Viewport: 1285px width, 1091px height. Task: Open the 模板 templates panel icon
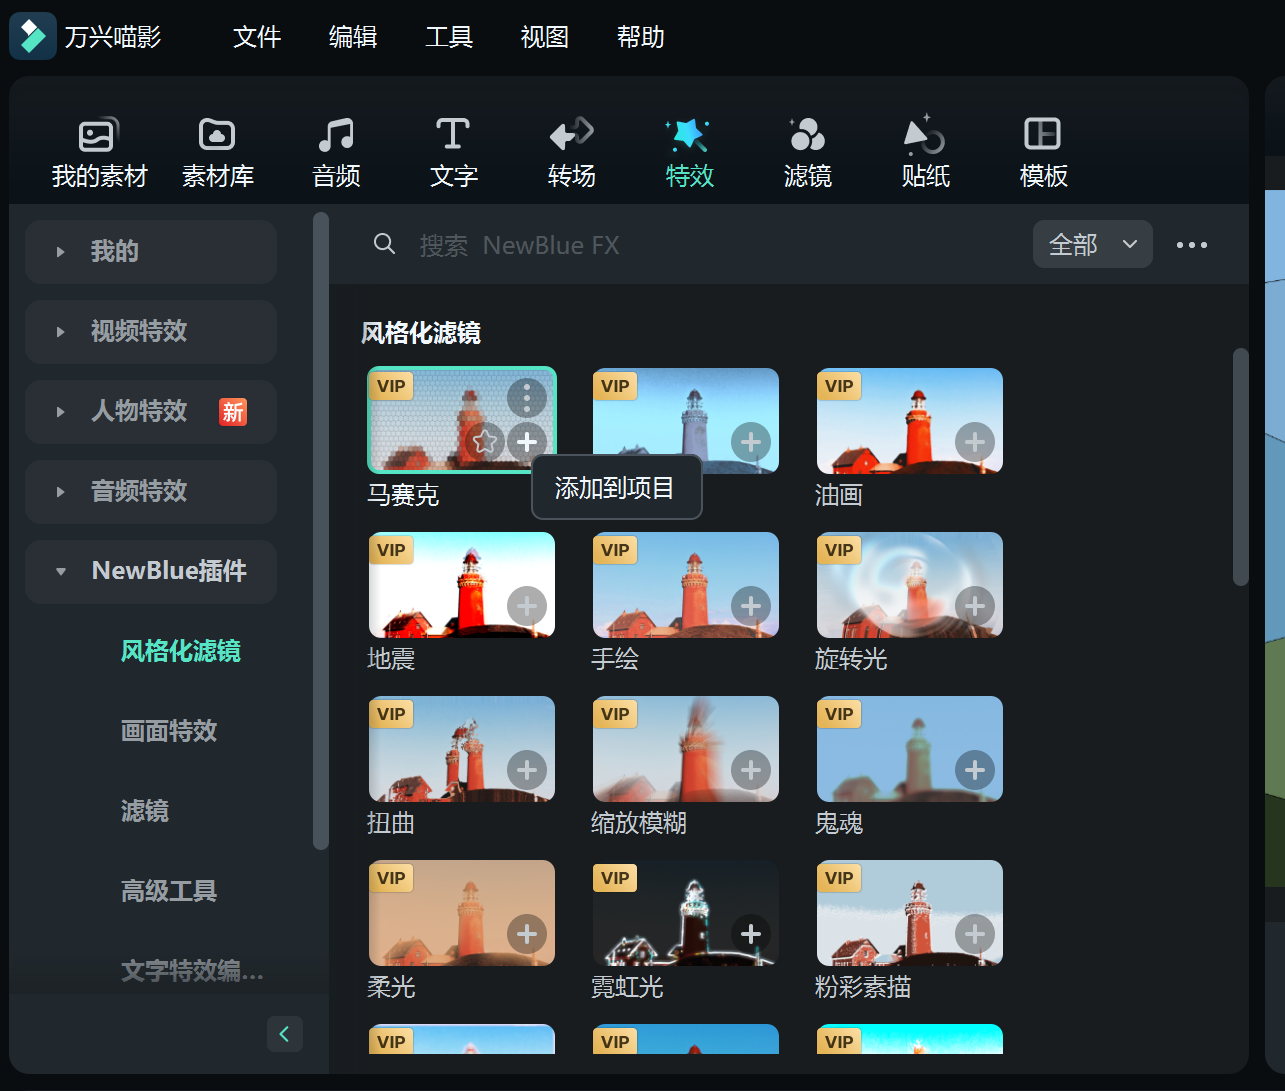[1043, 150]
